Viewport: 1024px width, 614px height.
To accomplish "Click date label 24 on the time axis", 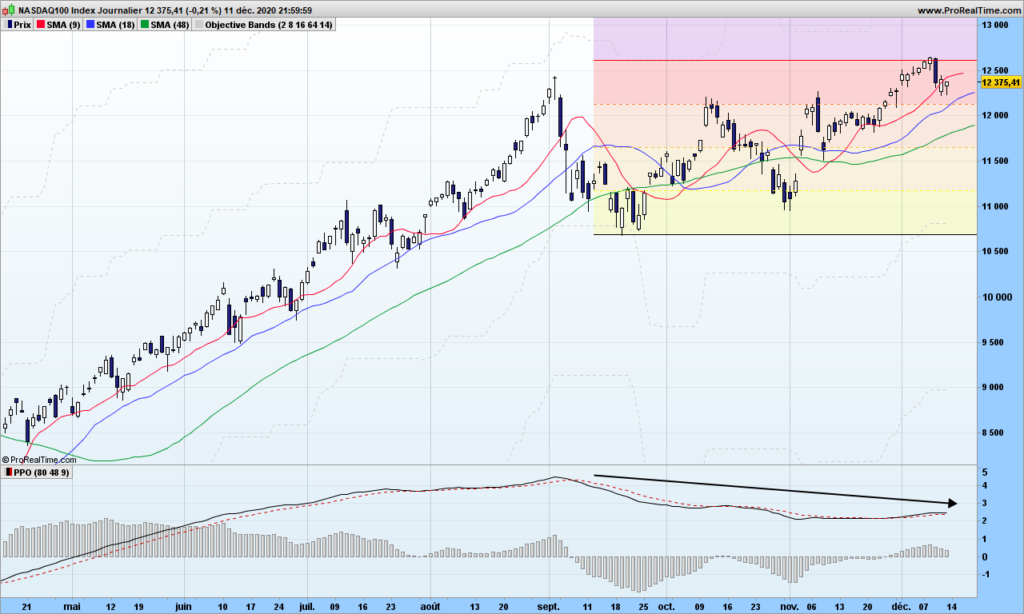I will 279,607.
